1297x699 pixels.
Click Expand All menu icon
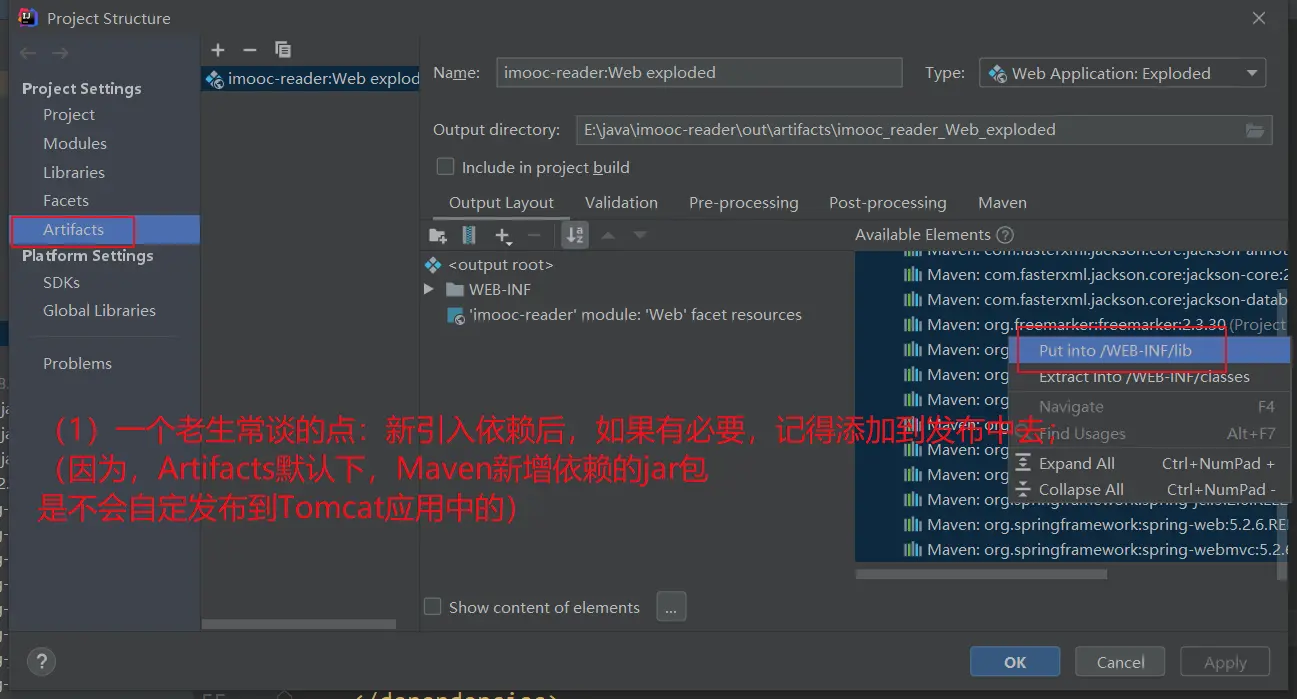coord(1023,463)
